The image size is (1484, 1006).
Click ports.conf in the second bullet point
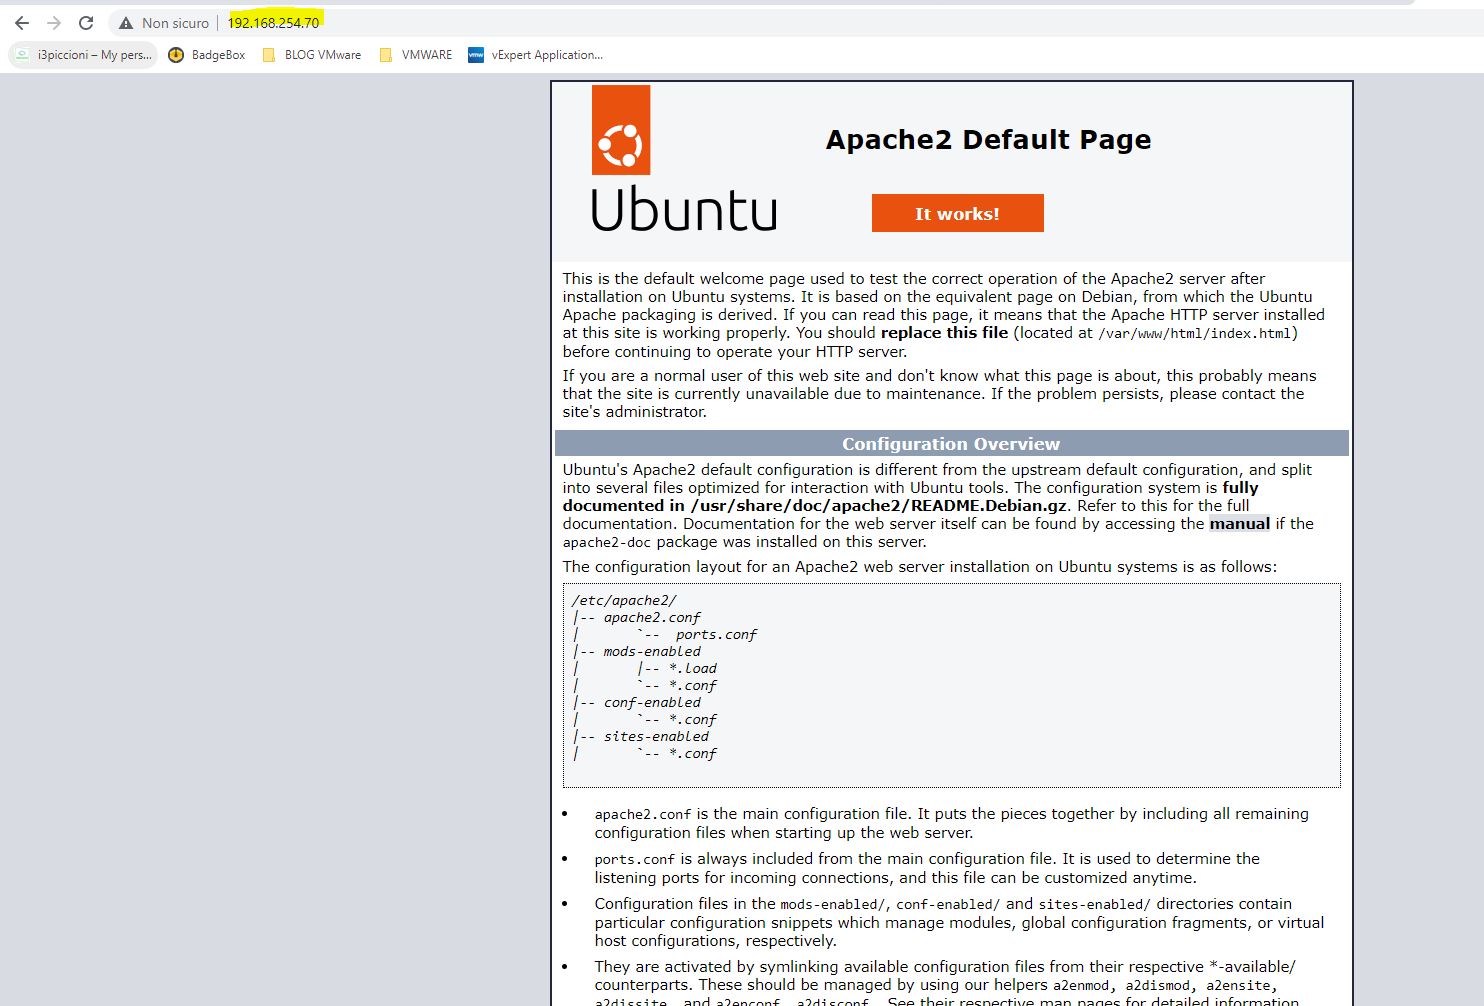pyautogui.click(x=635, y=860)
